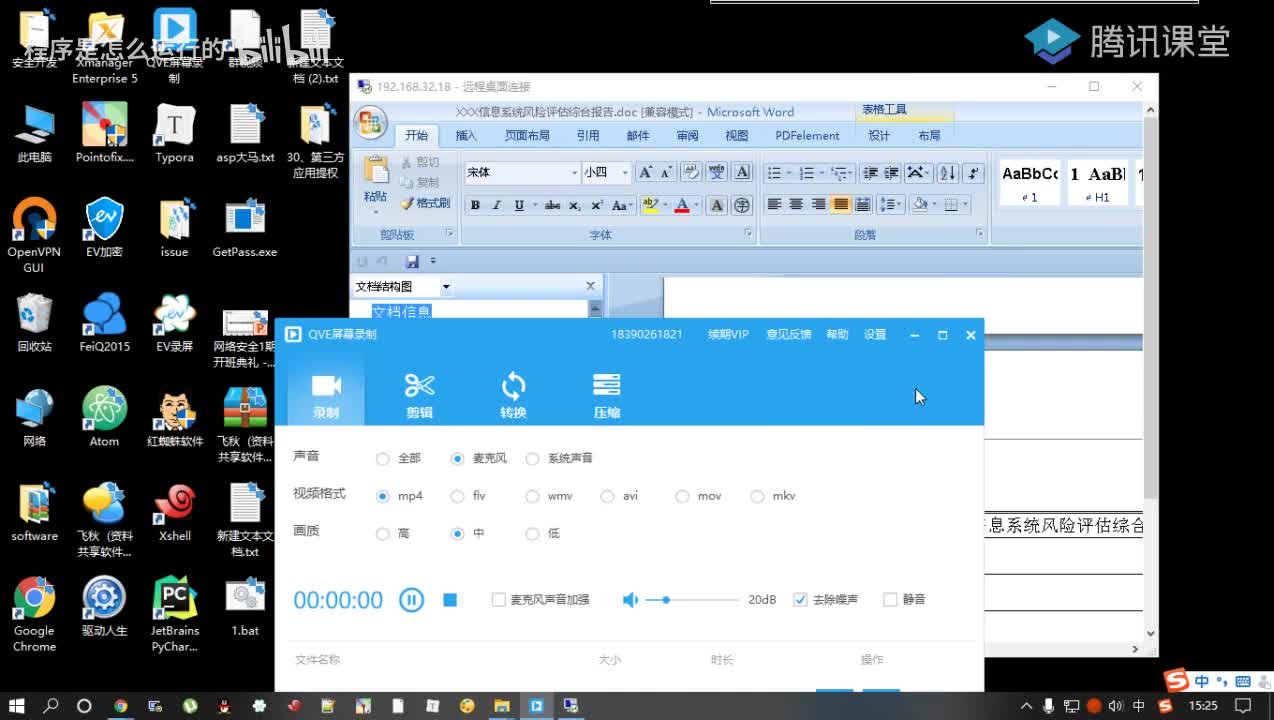Open 帮助 help in QVE
The height and width of the screenshot is (720, 1274).
(837, 335)
